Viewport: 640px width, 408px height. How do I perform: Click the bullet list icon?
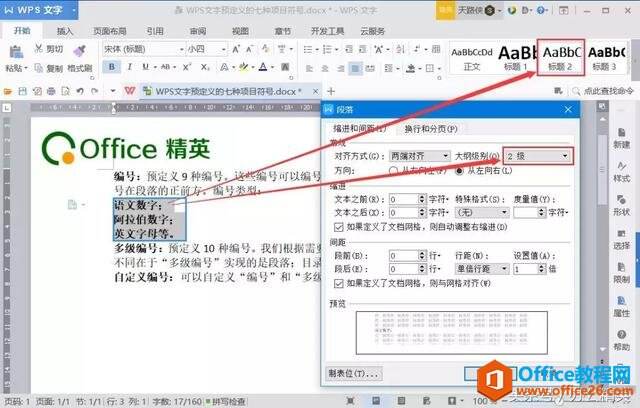click(307, 50)
